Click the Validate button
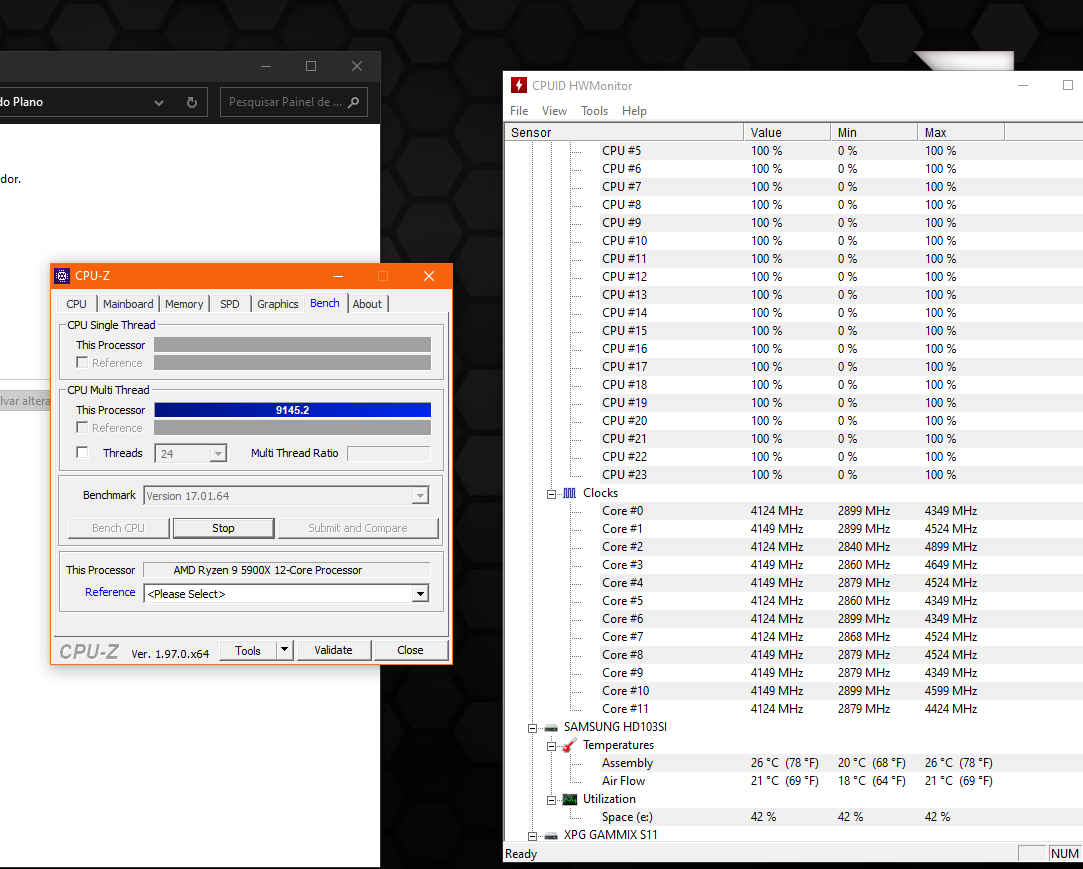Screen dimensions: 1083x869 [x=334, y=650]
